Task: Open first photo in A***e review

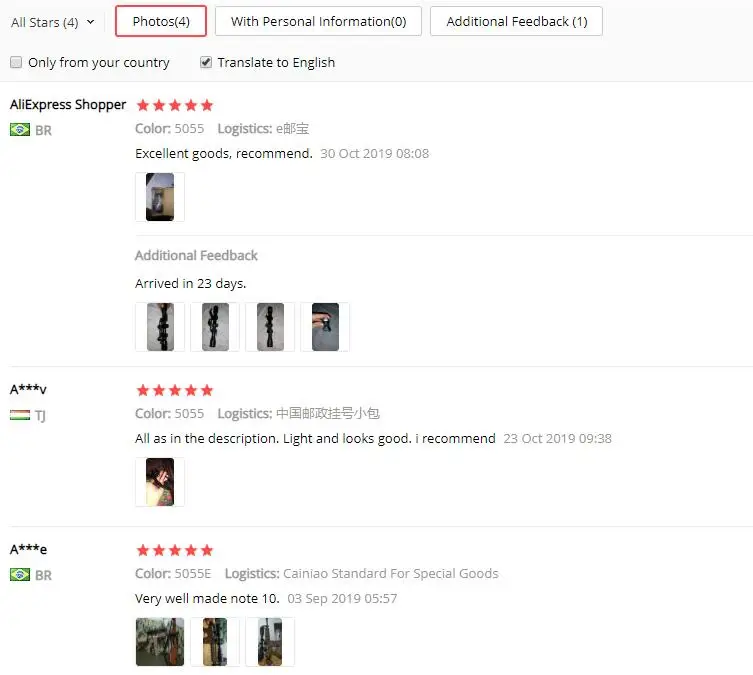Action: click(x=160, y=642)
